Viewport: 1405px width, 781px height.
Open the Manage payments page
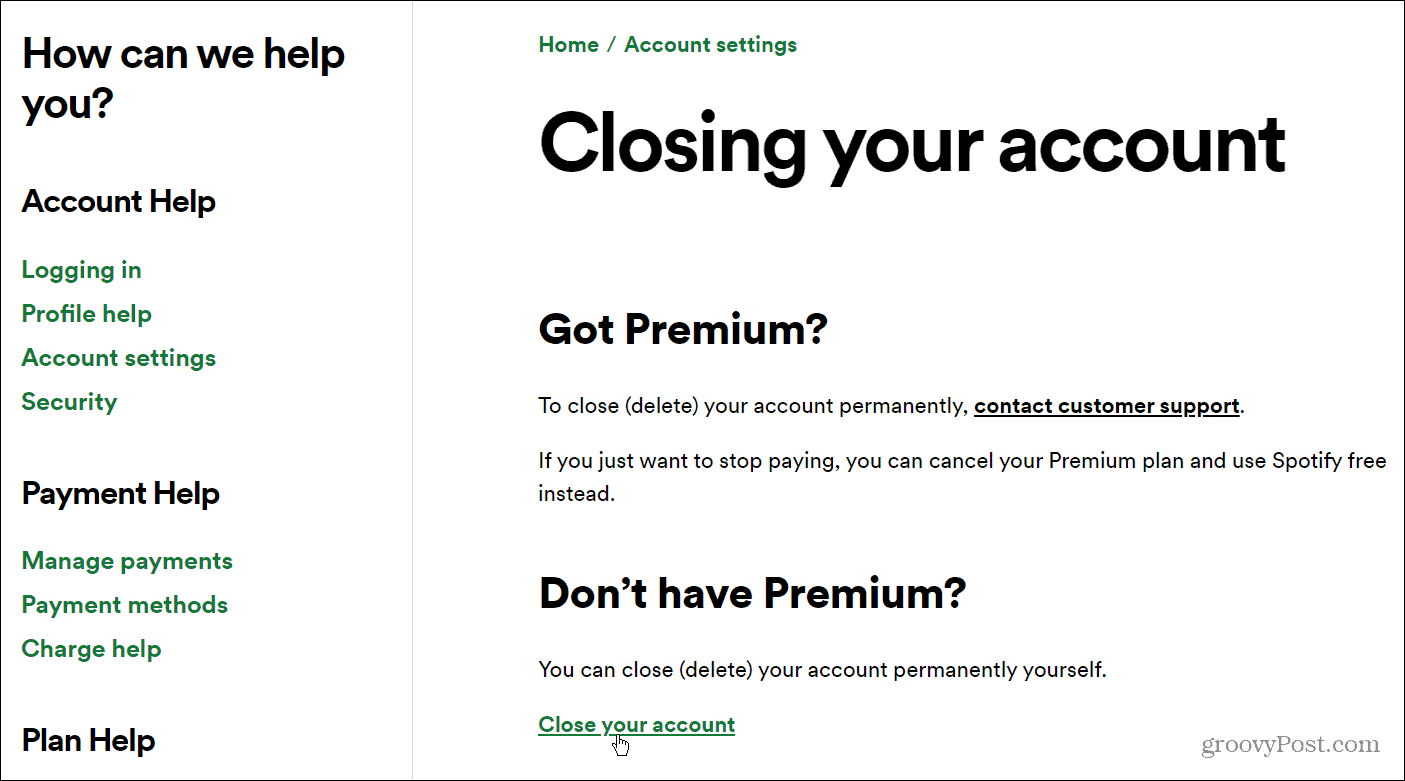[x=126, y=560]
